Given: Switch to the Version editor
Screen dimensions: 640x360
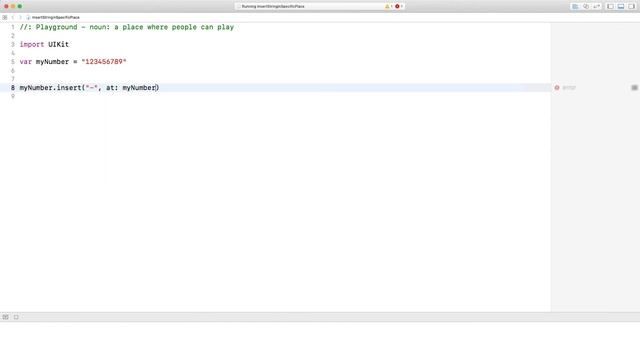Looking at the screenshot, I should pos(596,7).
